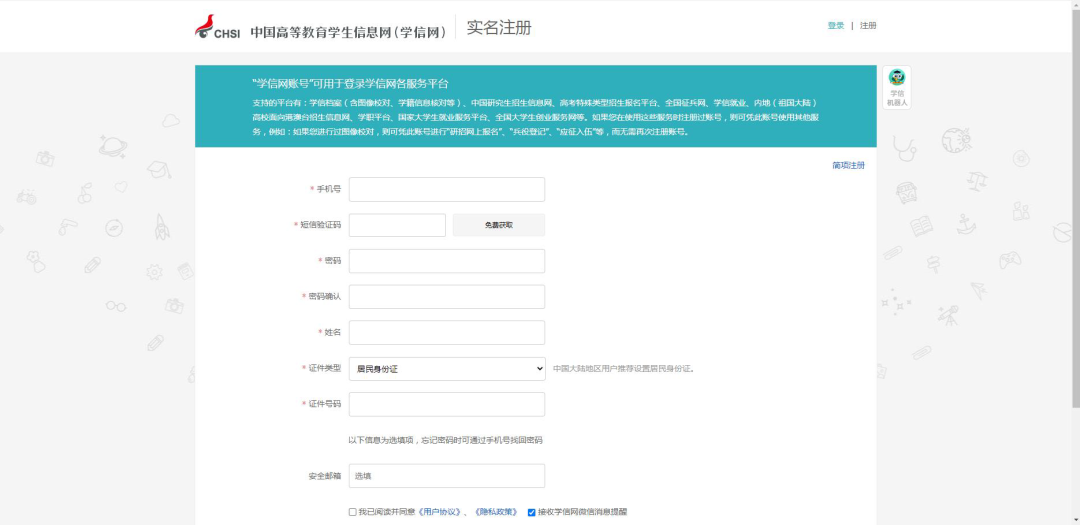Screen dimensions: 1080x525
Task: Focus the 安全邮箱 optional input field
Action: pos(446,476)
